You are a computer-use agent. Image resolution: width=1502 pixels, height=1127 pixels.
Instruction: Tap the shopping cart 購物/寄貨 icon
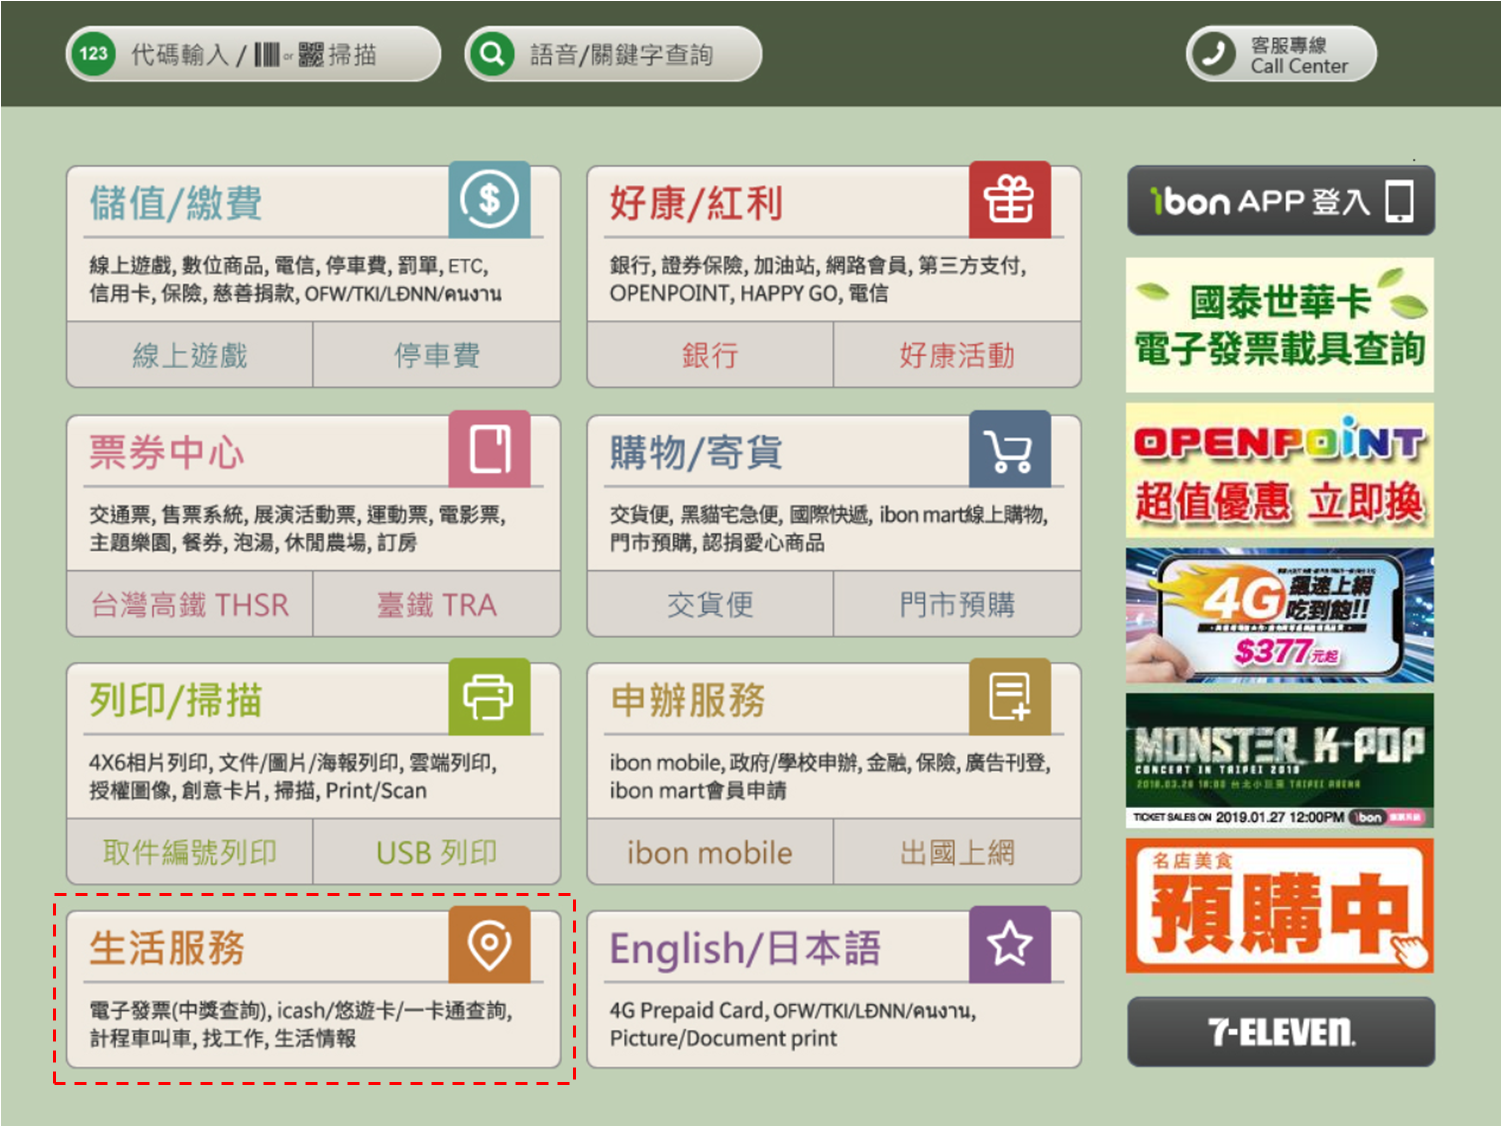(x=1010, y=448)
